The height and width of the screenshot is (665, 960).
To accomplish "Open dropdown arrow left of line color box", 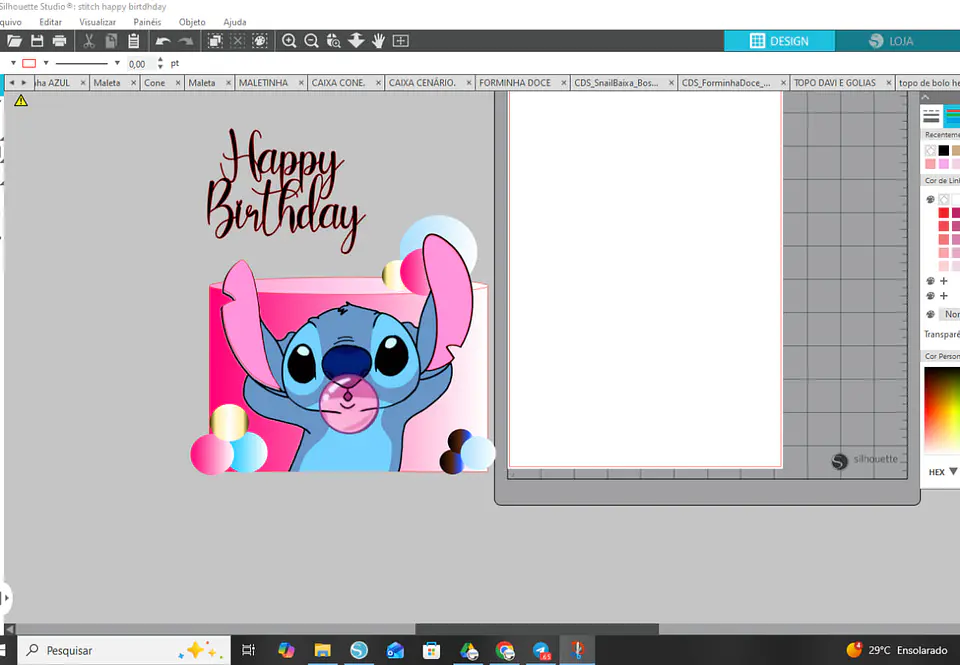I will click(13, 63).
